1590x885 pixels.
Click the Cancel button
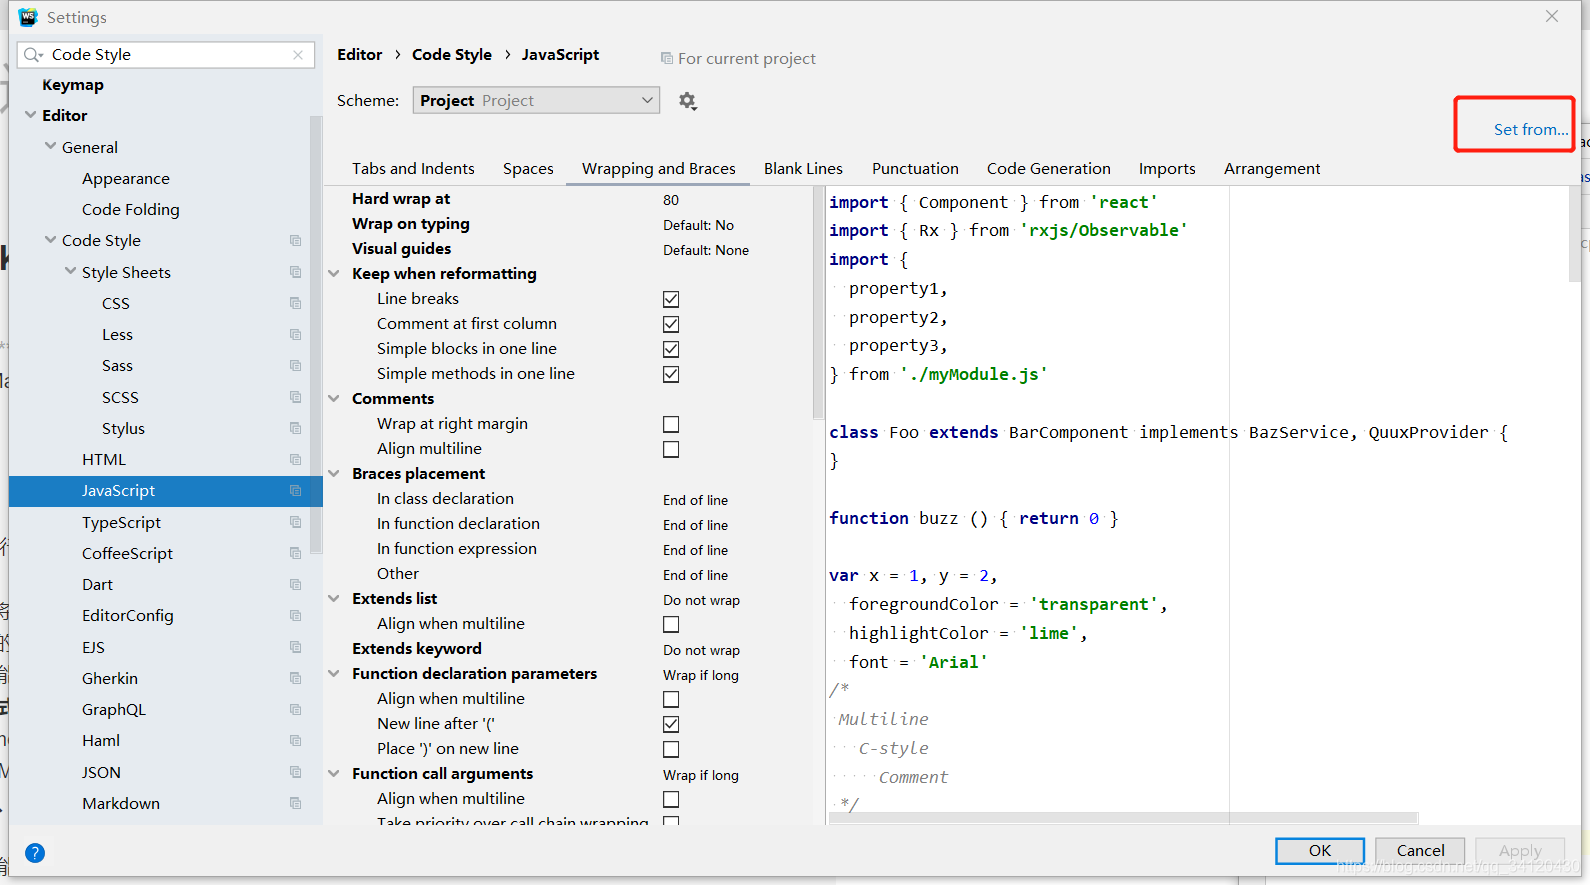1420,850
